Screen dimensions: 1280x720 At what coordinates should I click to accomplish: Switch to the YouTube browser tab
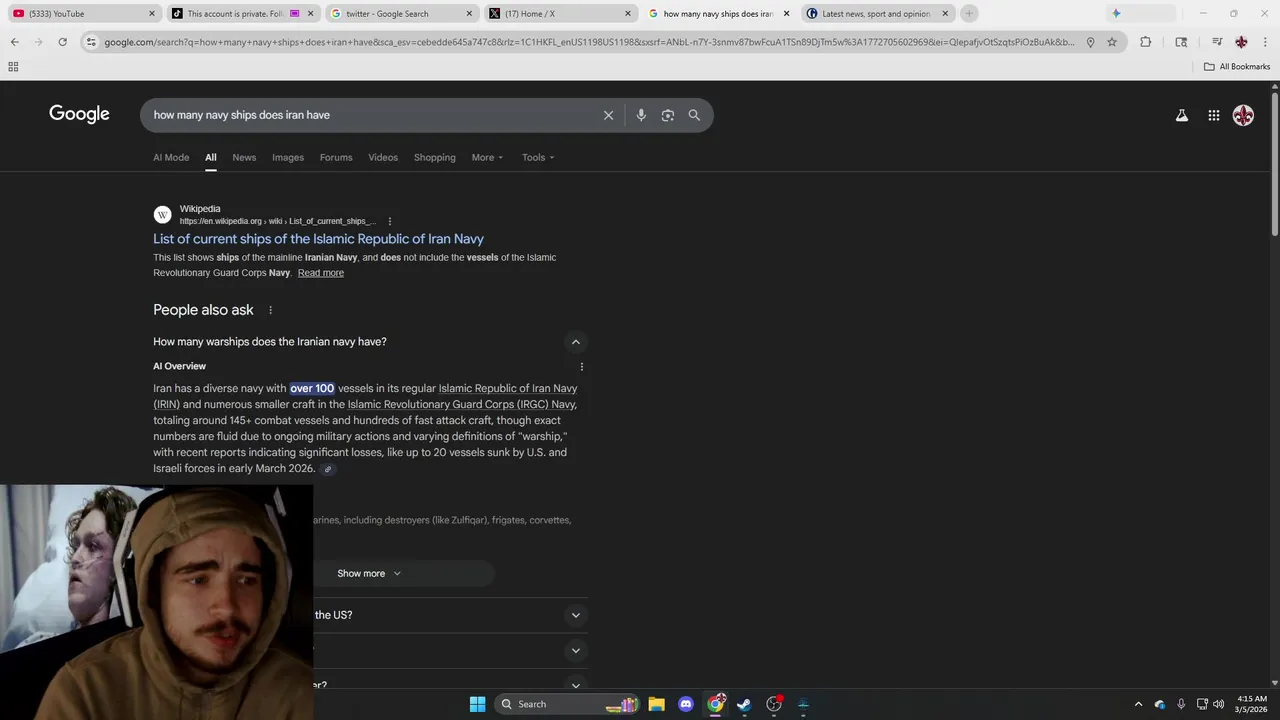82,13
